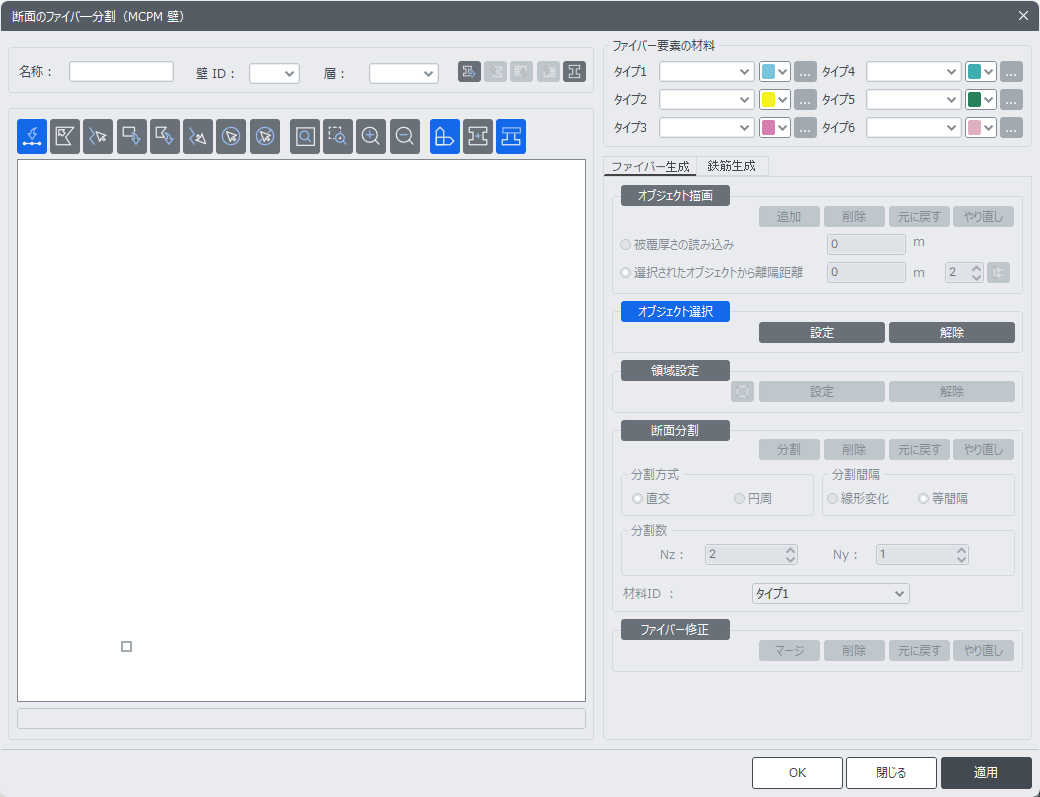Click 解除 under オブジェクト選択

point(952,333)
